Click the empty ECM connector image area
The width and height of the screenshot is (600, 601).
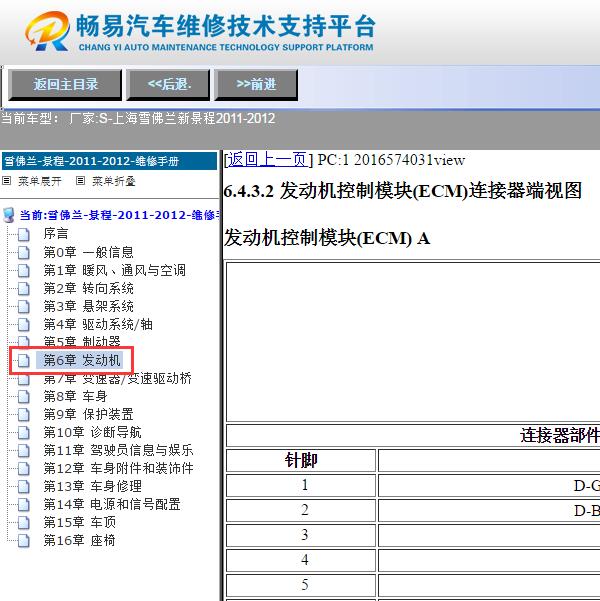point(413,342)
